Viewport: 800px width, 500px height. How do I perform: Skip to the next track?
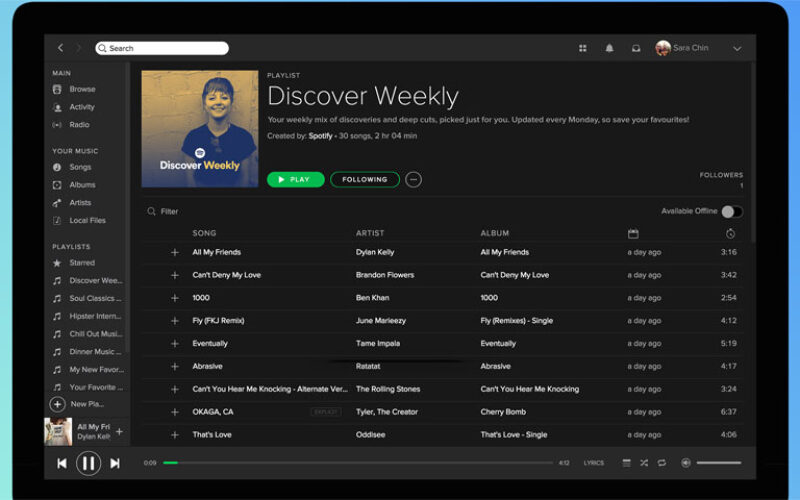pos(115,463)
